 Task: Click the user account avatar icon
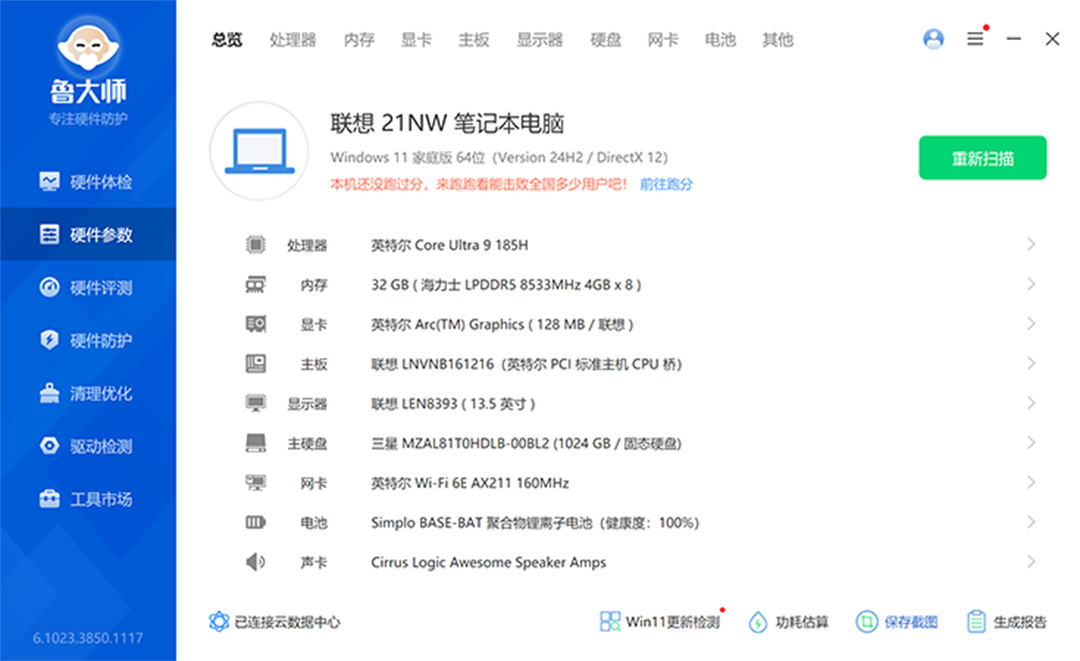[933, 39]
